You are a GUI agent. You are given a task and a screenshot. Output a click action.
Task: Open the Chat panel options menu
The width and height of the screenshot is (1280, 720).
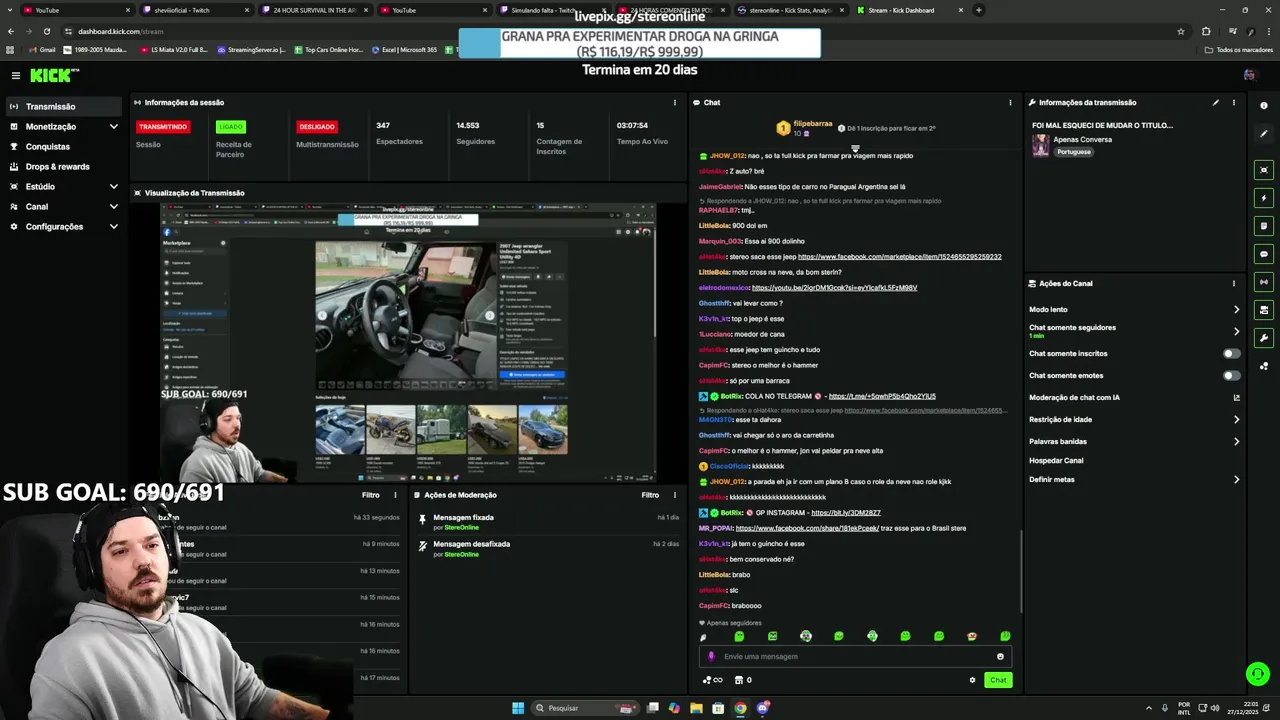tap(1010, 102)
